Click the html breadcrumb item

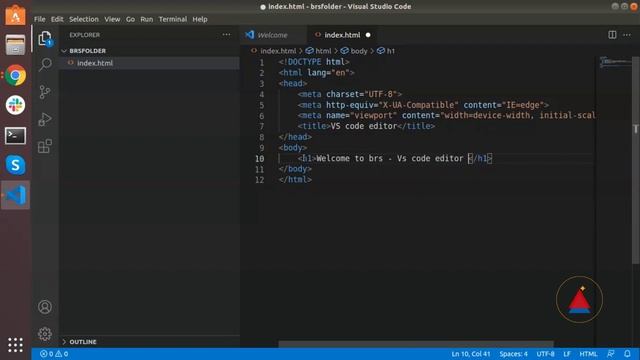[319, 51]
